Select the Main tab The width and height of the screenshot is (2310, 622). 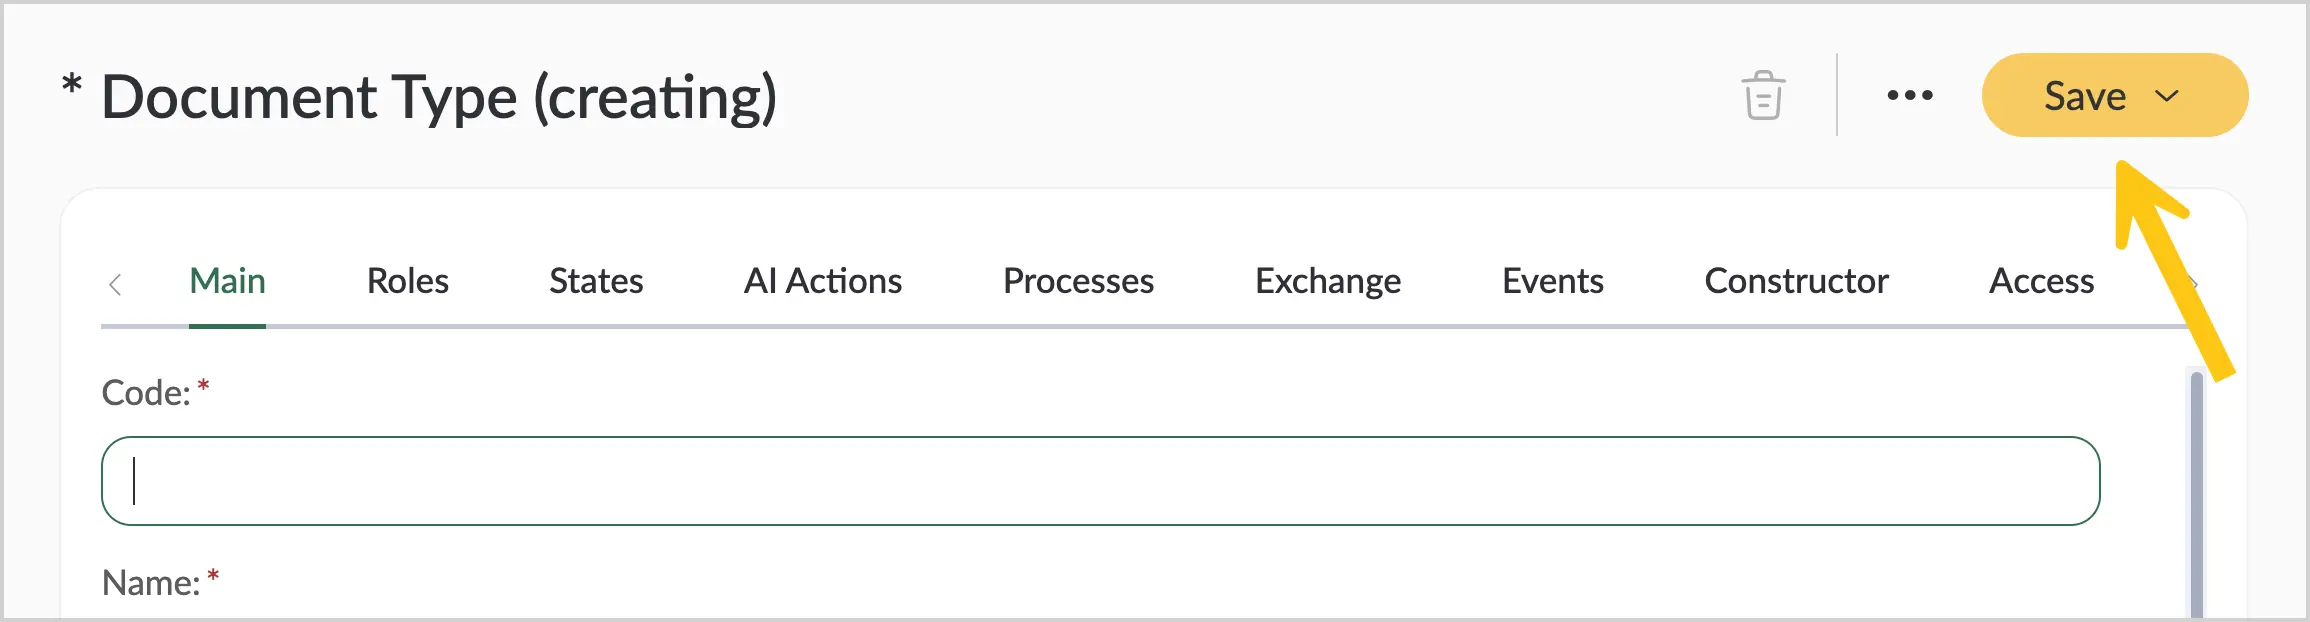[227, 281]
